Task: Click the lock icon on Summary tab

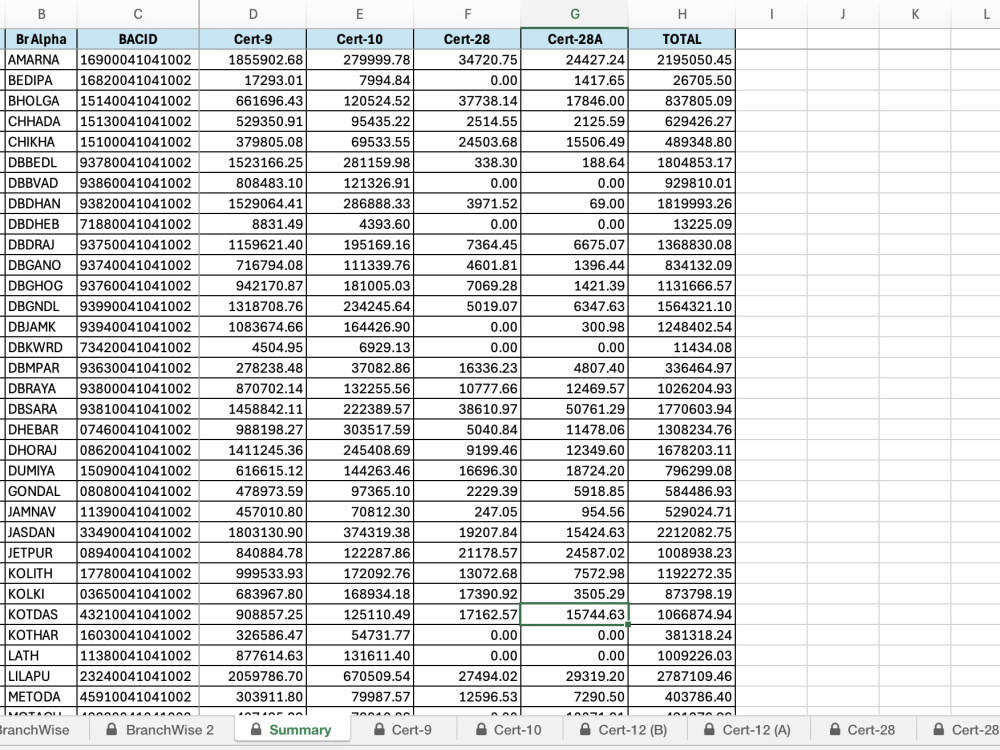Action: pos(255,729)
